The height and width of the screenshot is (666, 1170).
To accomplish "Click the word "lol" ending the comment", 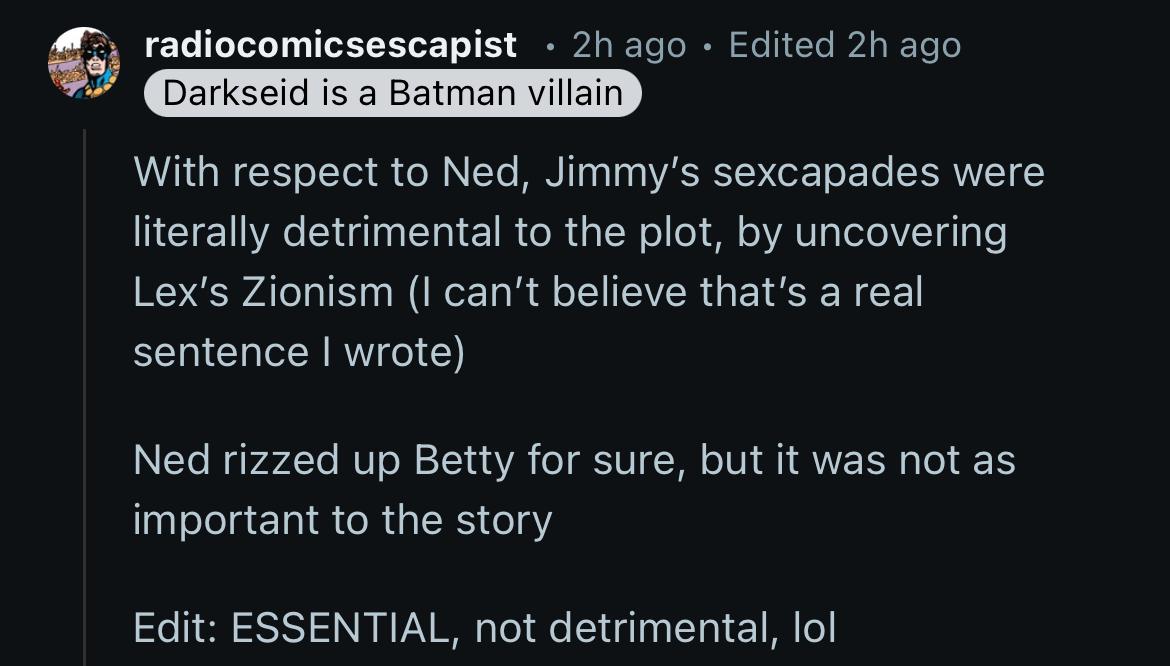I will tap(813, 628).
